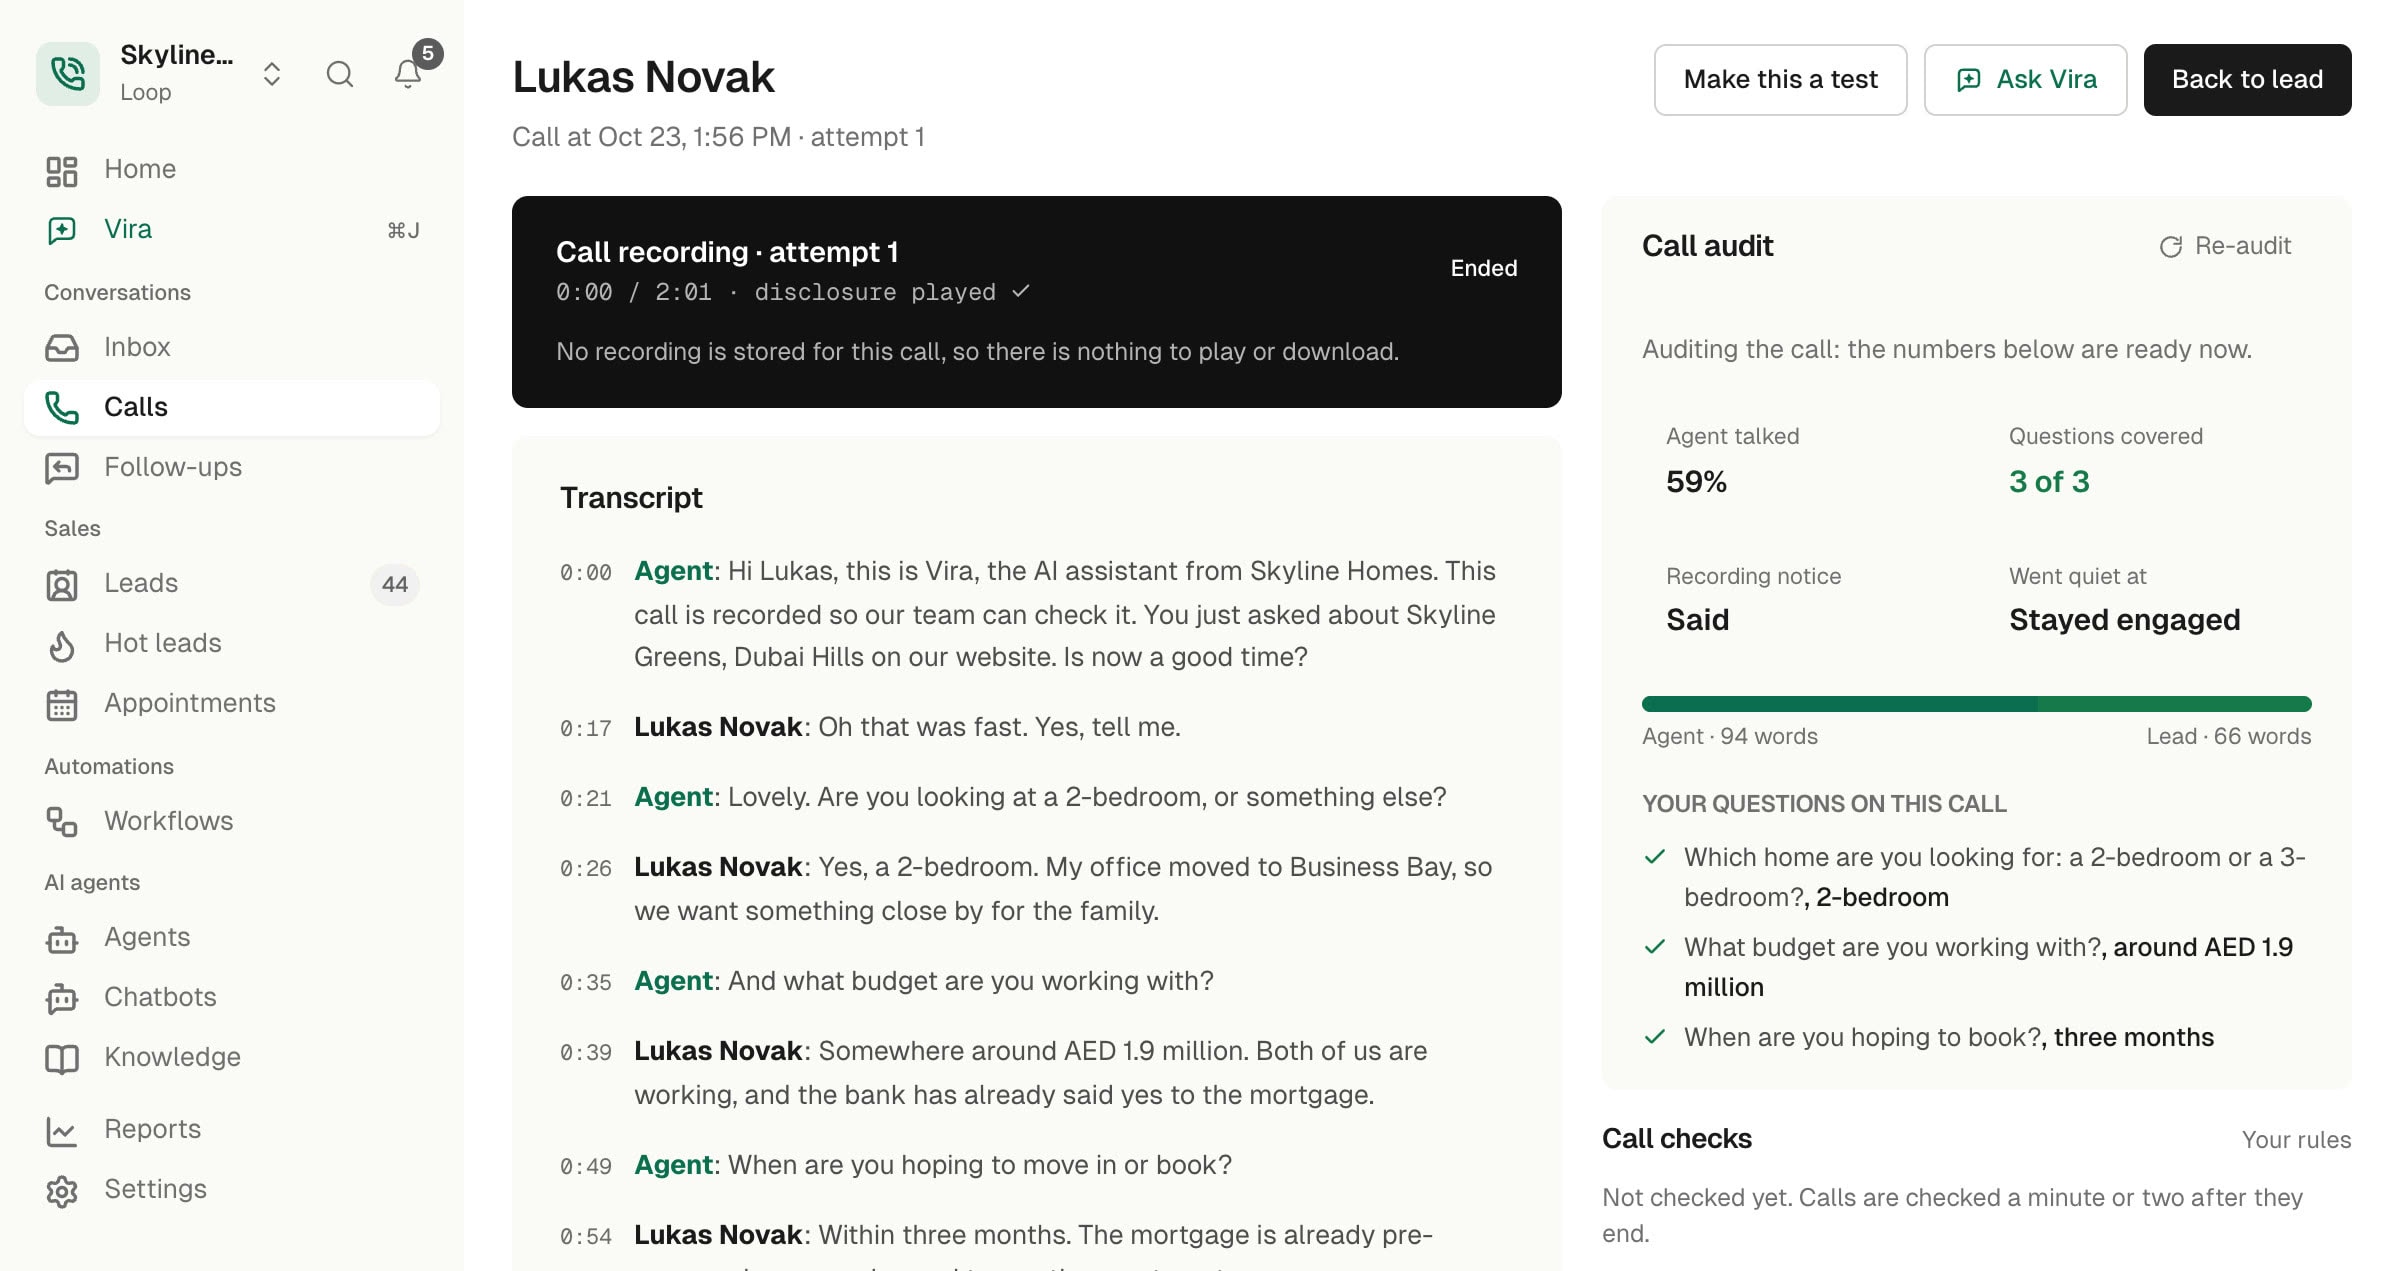Go to Home in sidebar
The height and width of the screenshot is (1271, 2400).
(x=232, y=169)
